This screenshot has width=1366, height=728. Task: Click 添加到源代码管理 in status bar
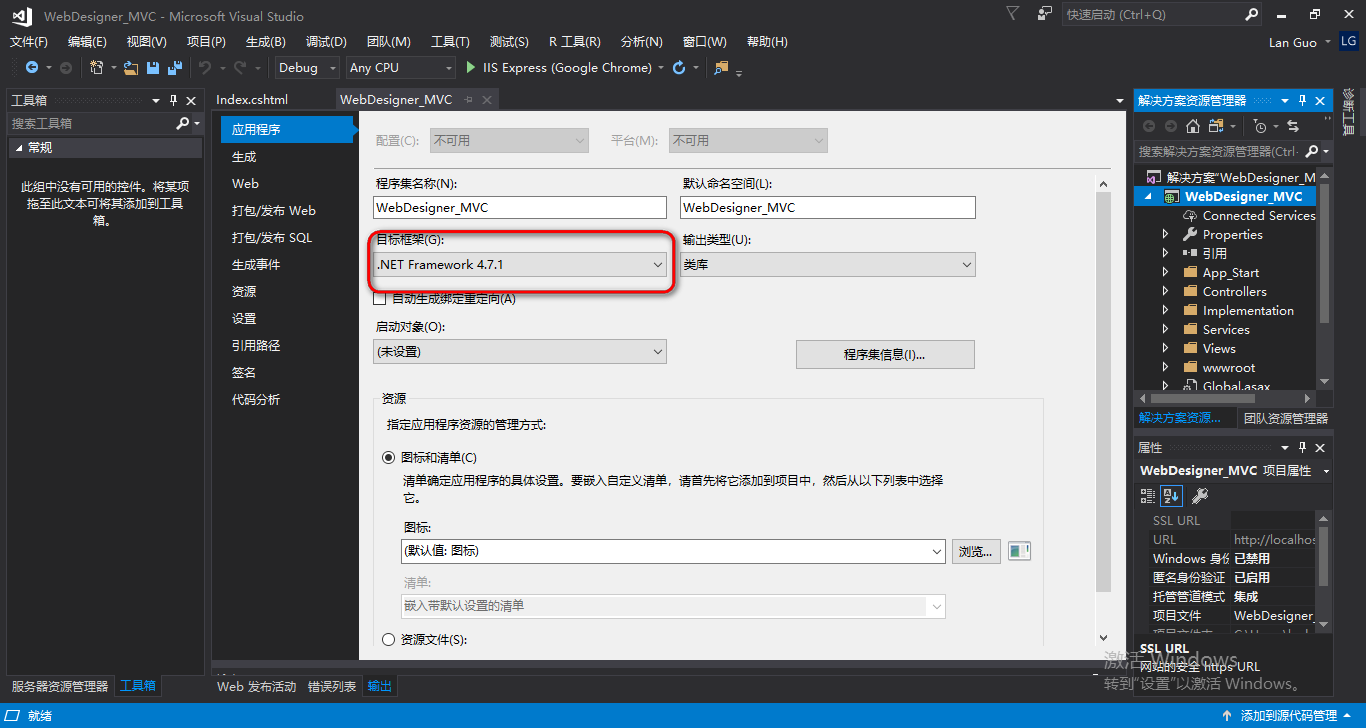point(1288,716)
